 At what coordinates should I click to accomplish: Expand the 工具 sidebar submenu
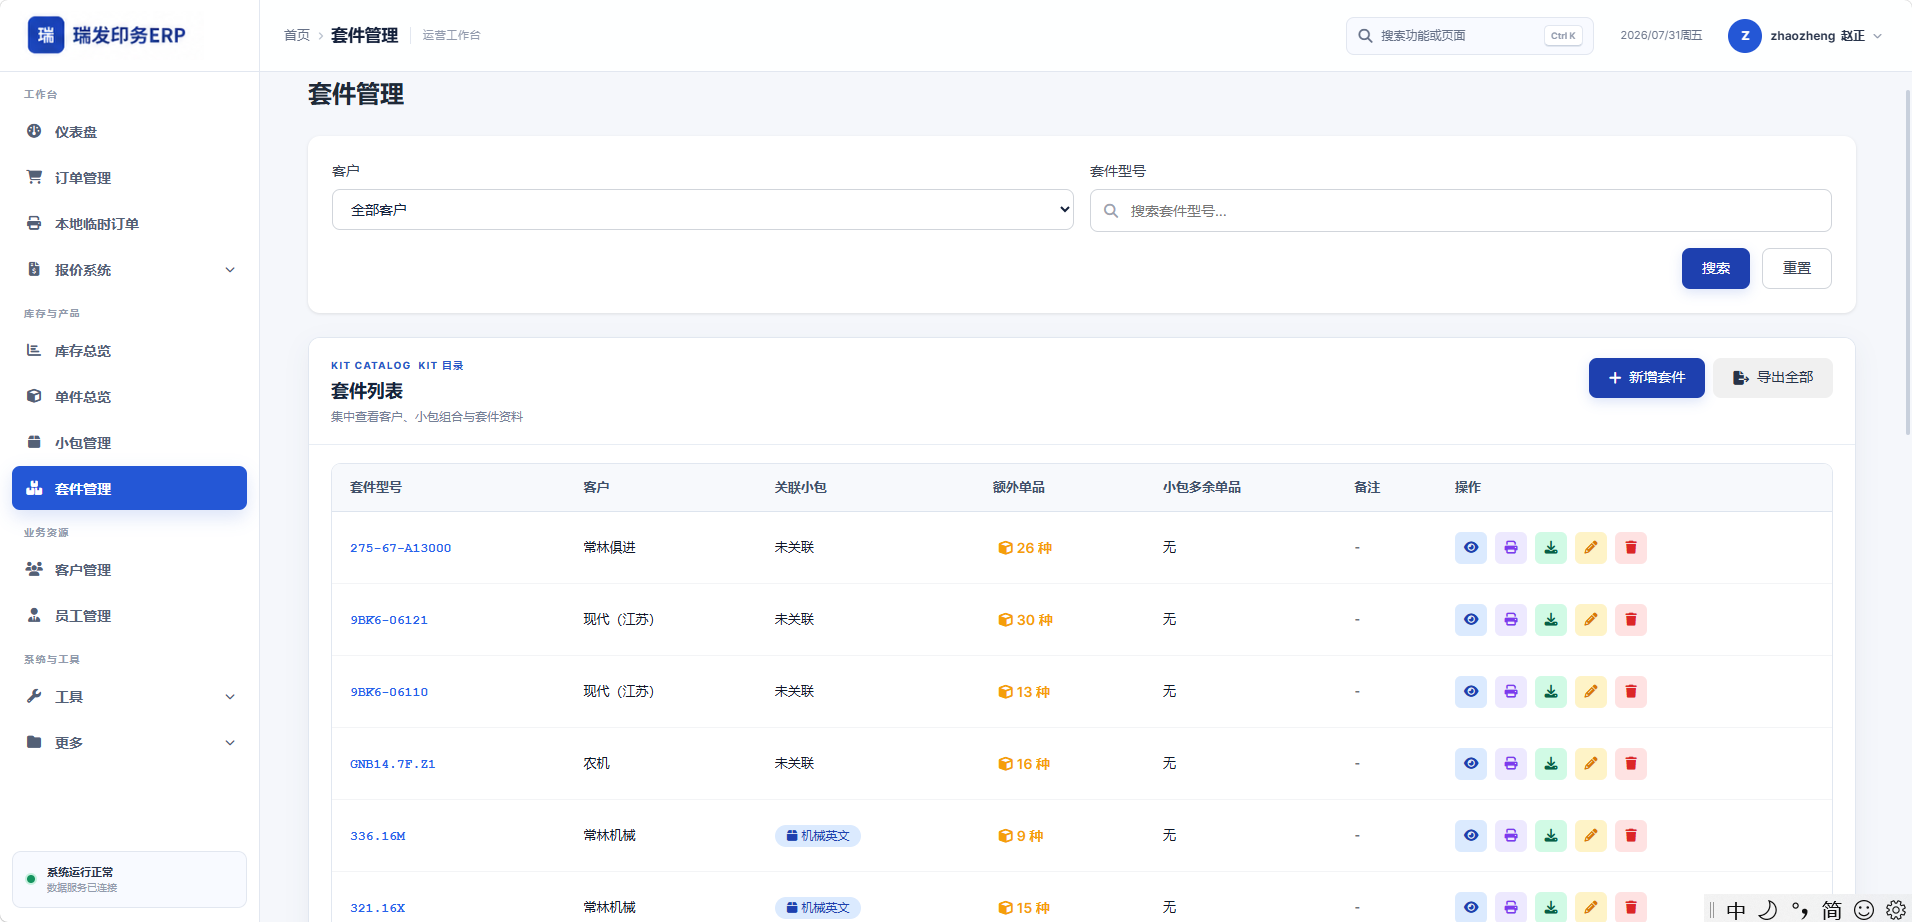coord(129,697)
